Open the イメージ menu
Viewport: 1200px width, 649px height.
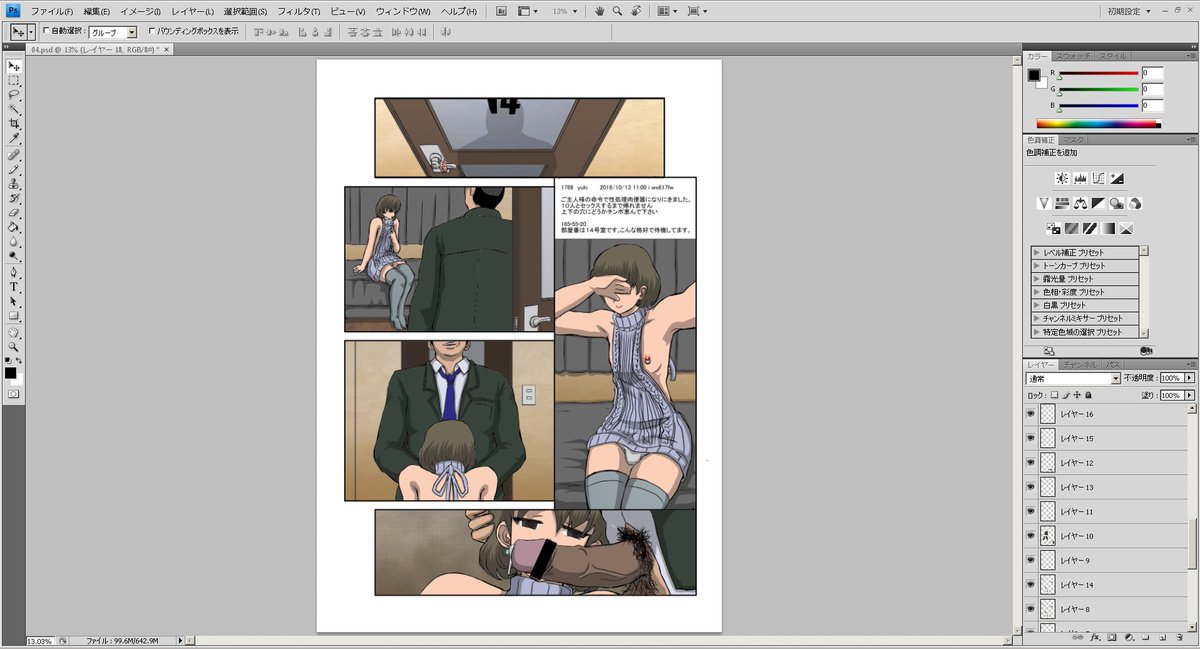(141, 11)
